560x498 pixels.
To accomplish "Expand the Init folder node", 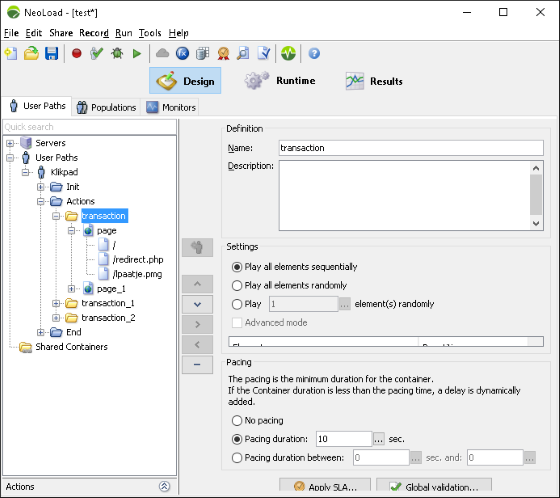I will coord(41,187).
